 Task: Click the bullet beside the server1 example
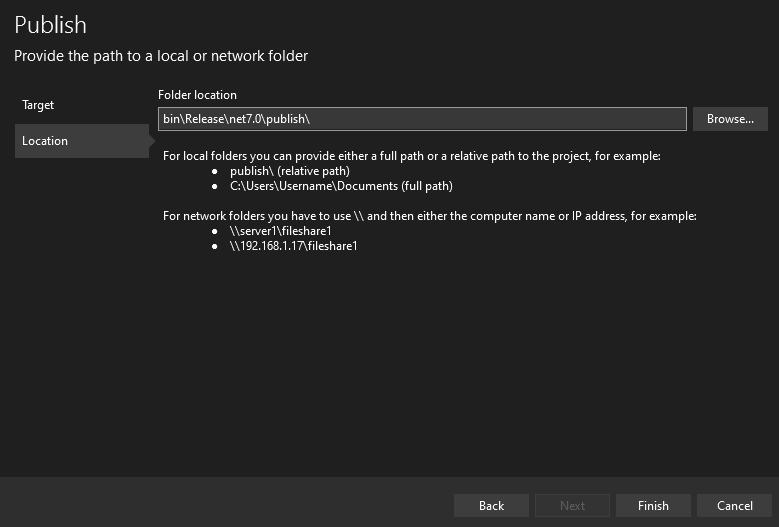tap(215, 231)
